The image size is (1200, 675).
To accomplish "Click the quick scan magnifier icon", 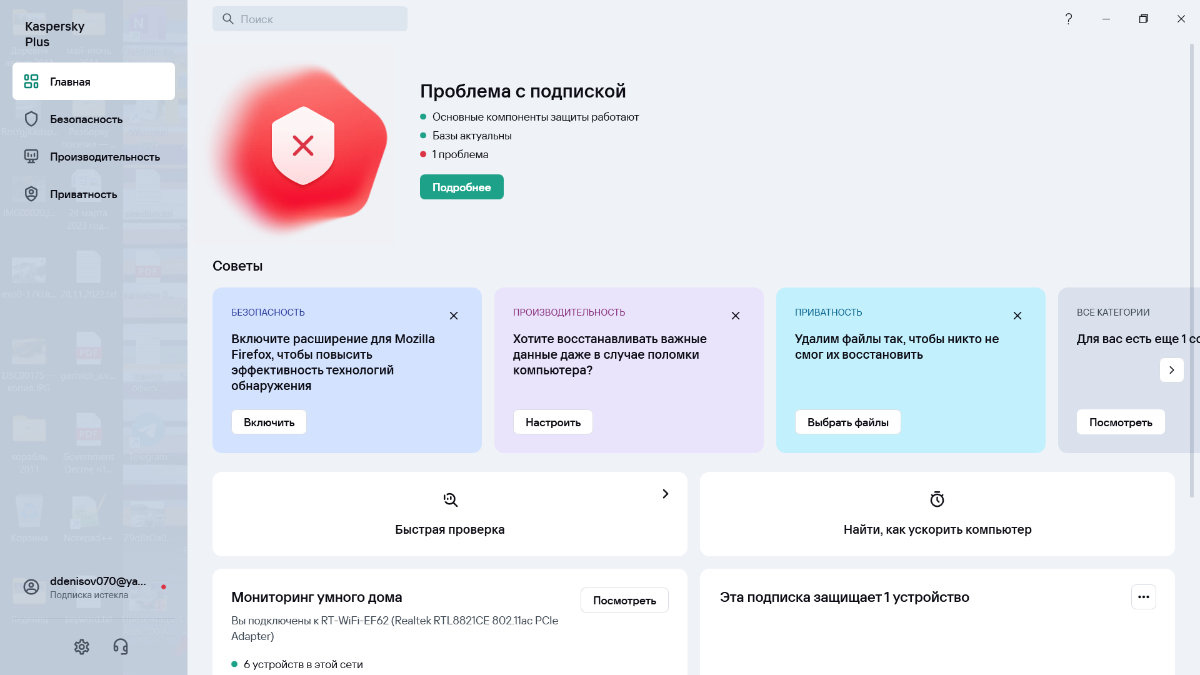I will [x=450, y=500].
